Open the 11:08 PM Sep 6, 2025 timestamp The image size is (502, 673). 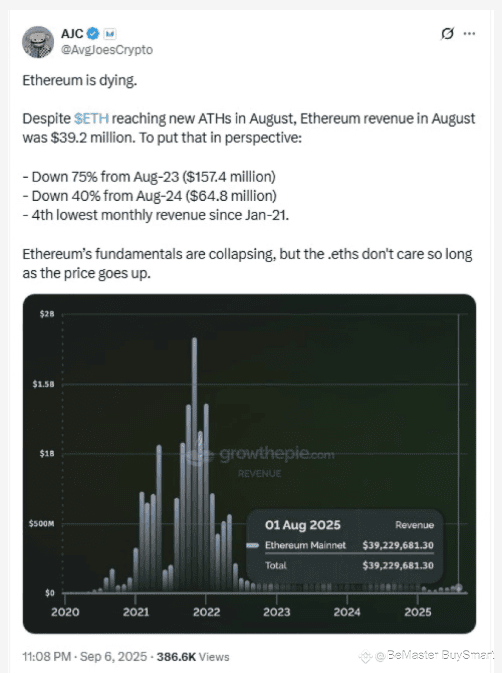(x=85, y=657)
